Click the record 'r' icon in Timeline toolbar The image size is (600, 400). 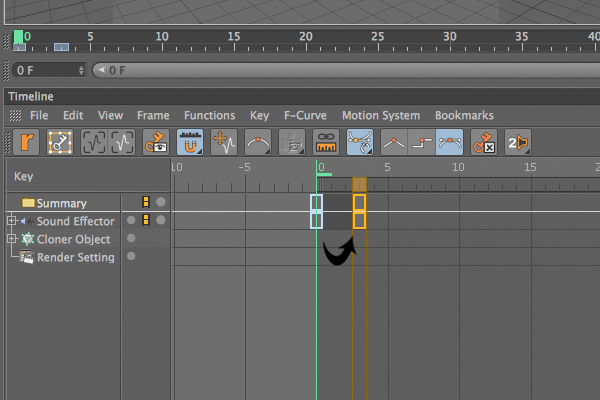pos(26,142)
